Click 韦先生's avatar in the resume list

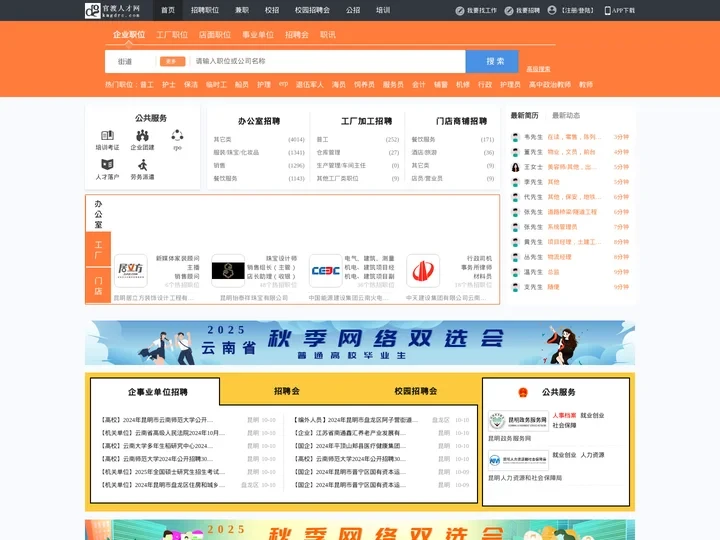[515, 137]
